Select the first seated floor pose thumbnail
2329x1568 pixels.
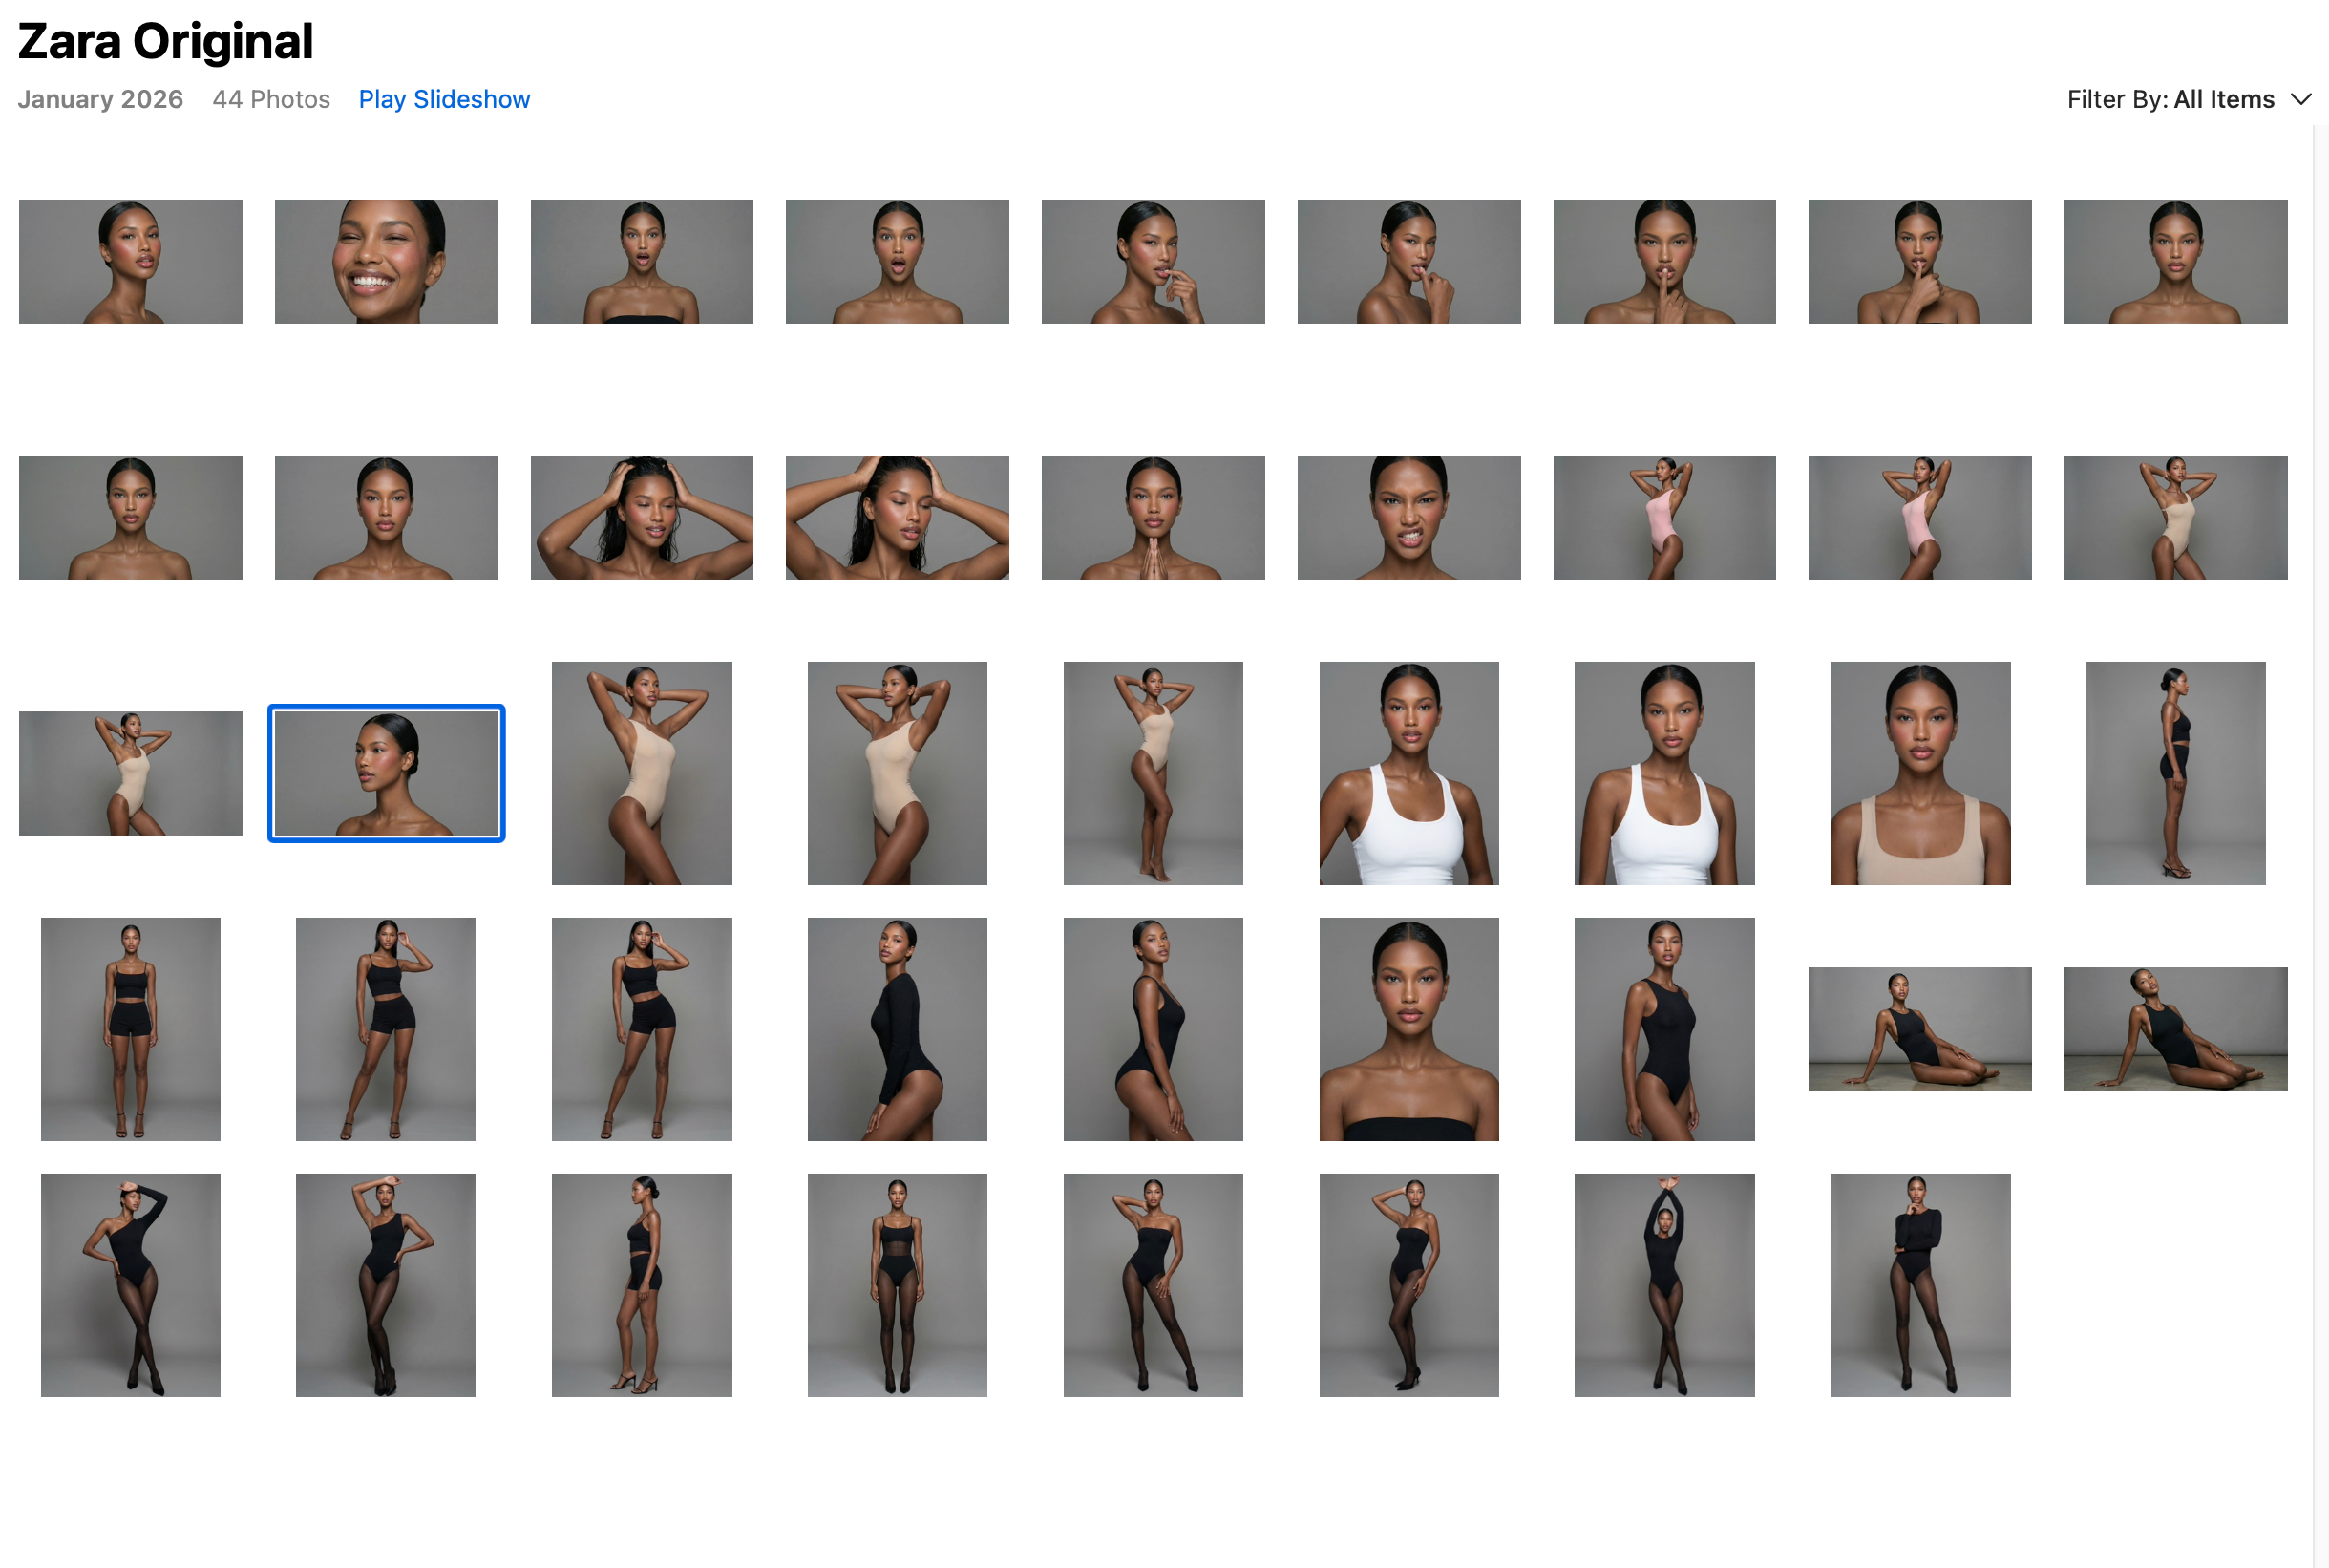pyautogui.click(x=1919, y=1029)
